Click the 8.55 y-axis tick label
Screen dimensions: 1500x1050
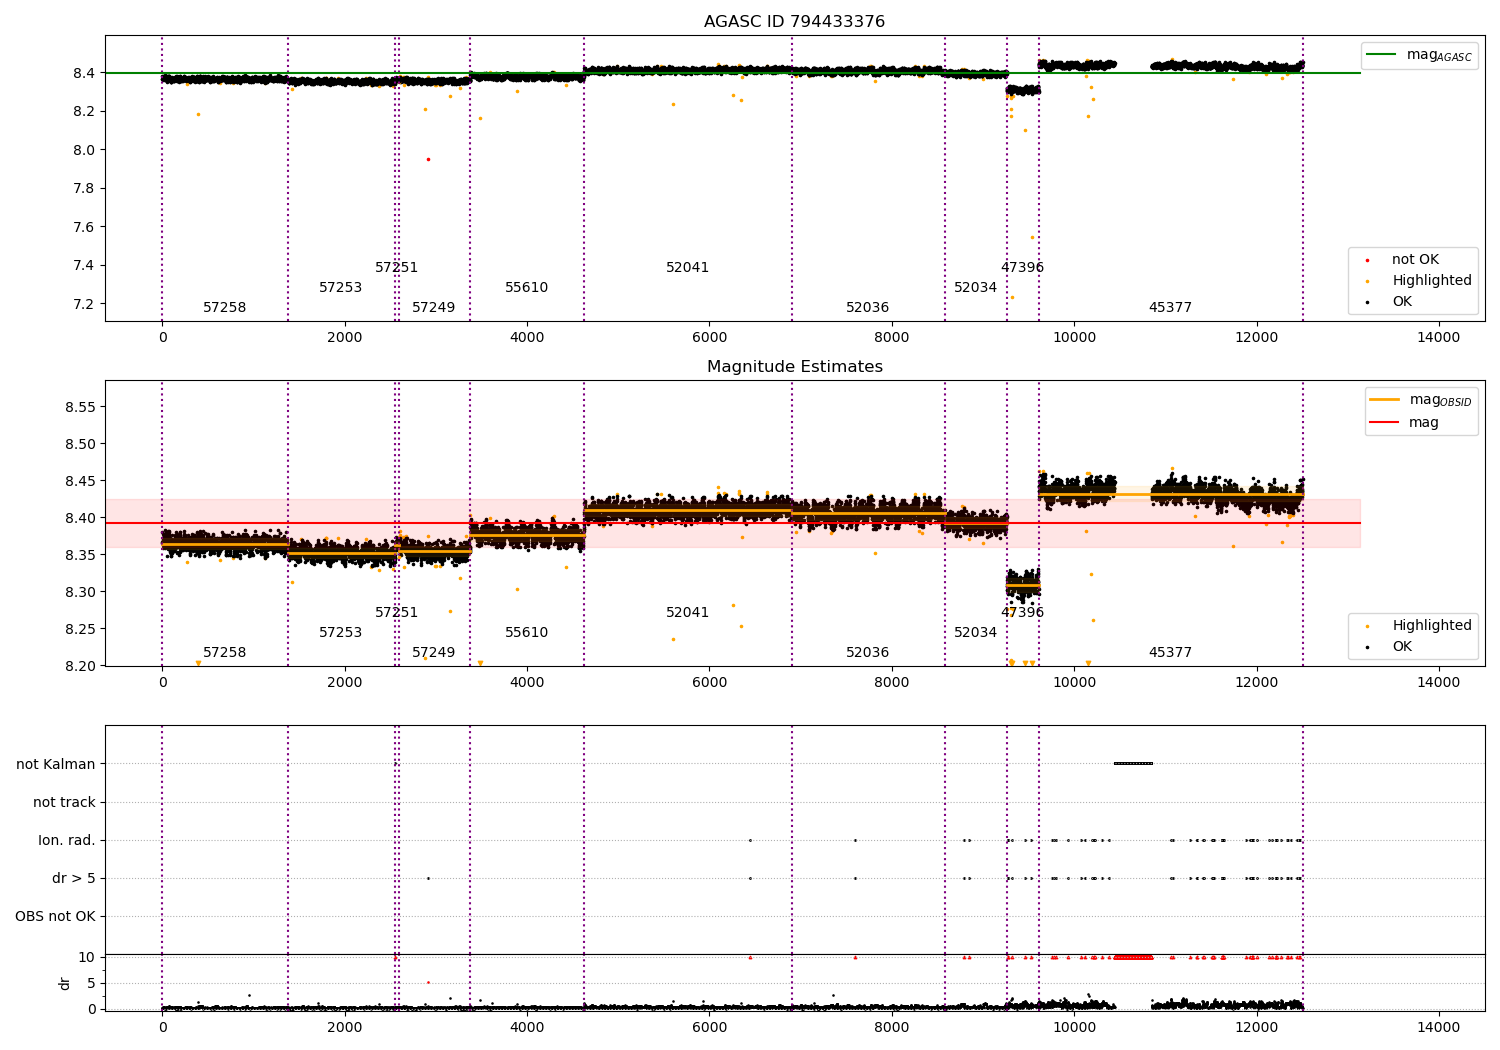(x=79, y=408)
